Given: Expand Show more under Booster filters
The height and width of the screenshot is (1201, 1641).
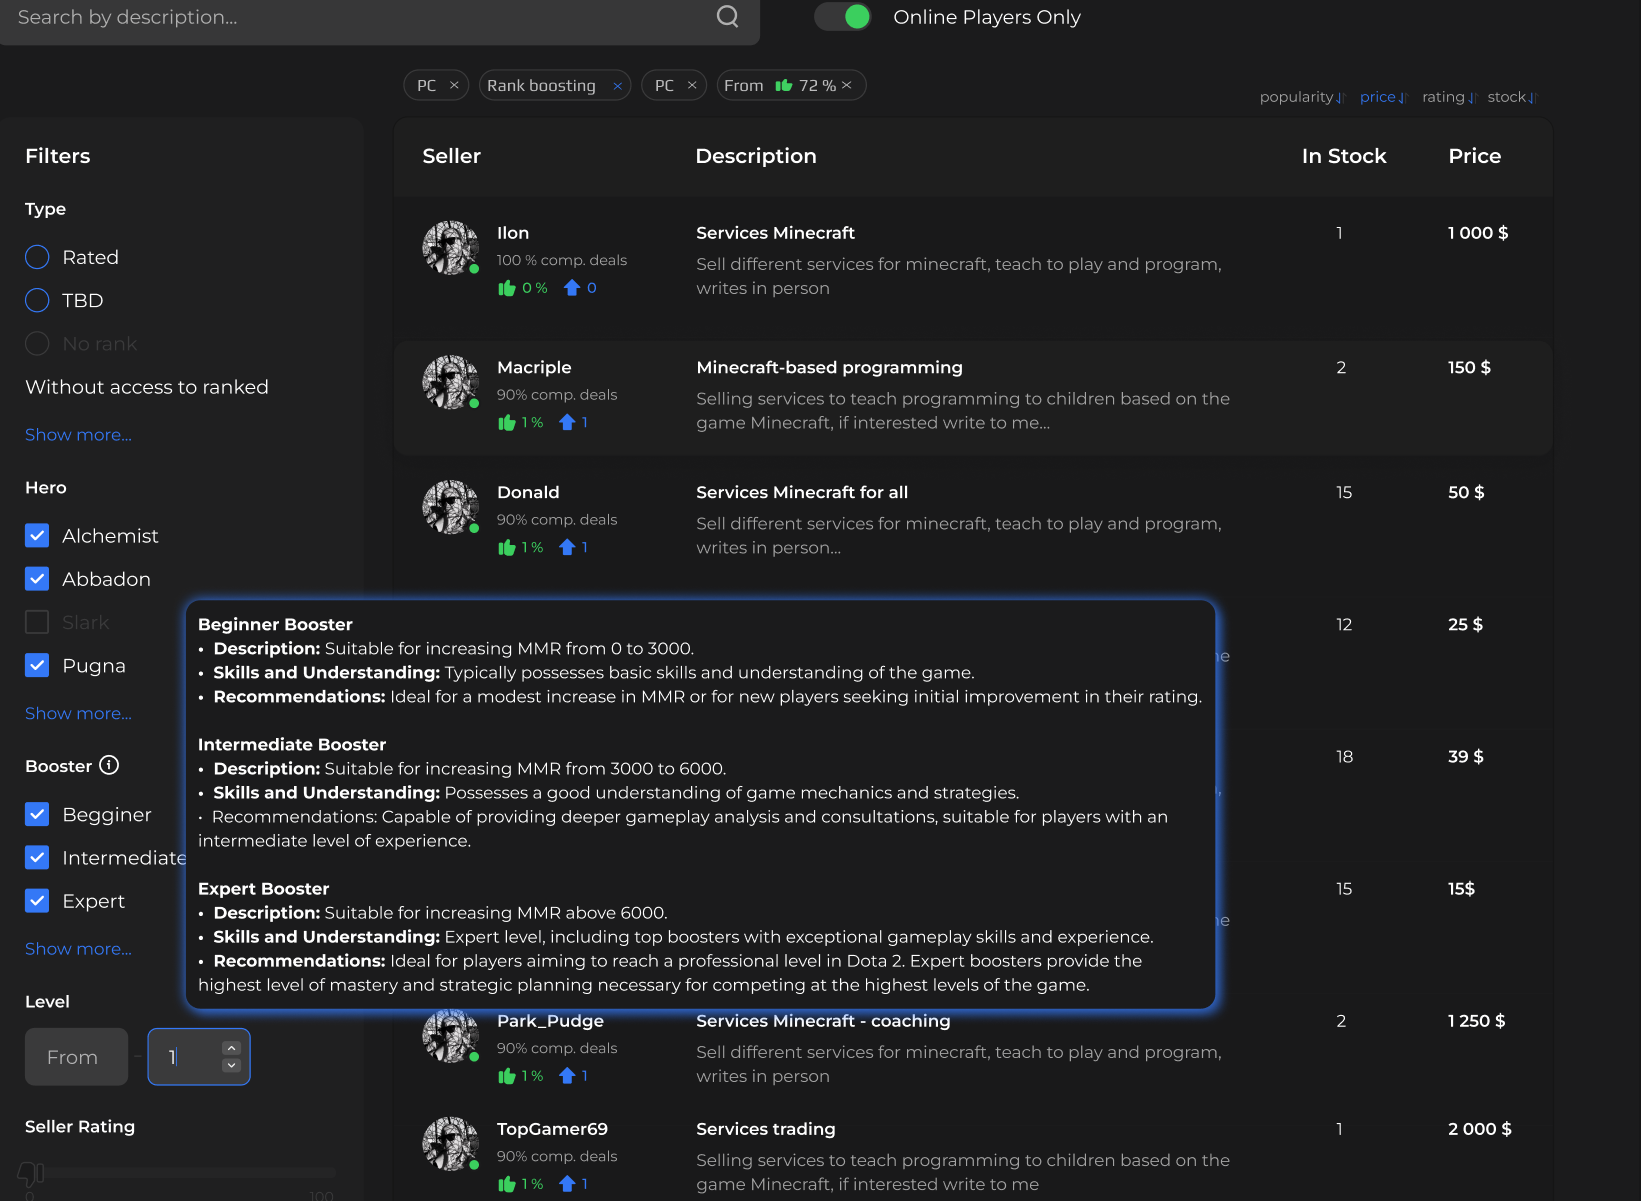Looking at the screenshot, I should tap(78, 949).
